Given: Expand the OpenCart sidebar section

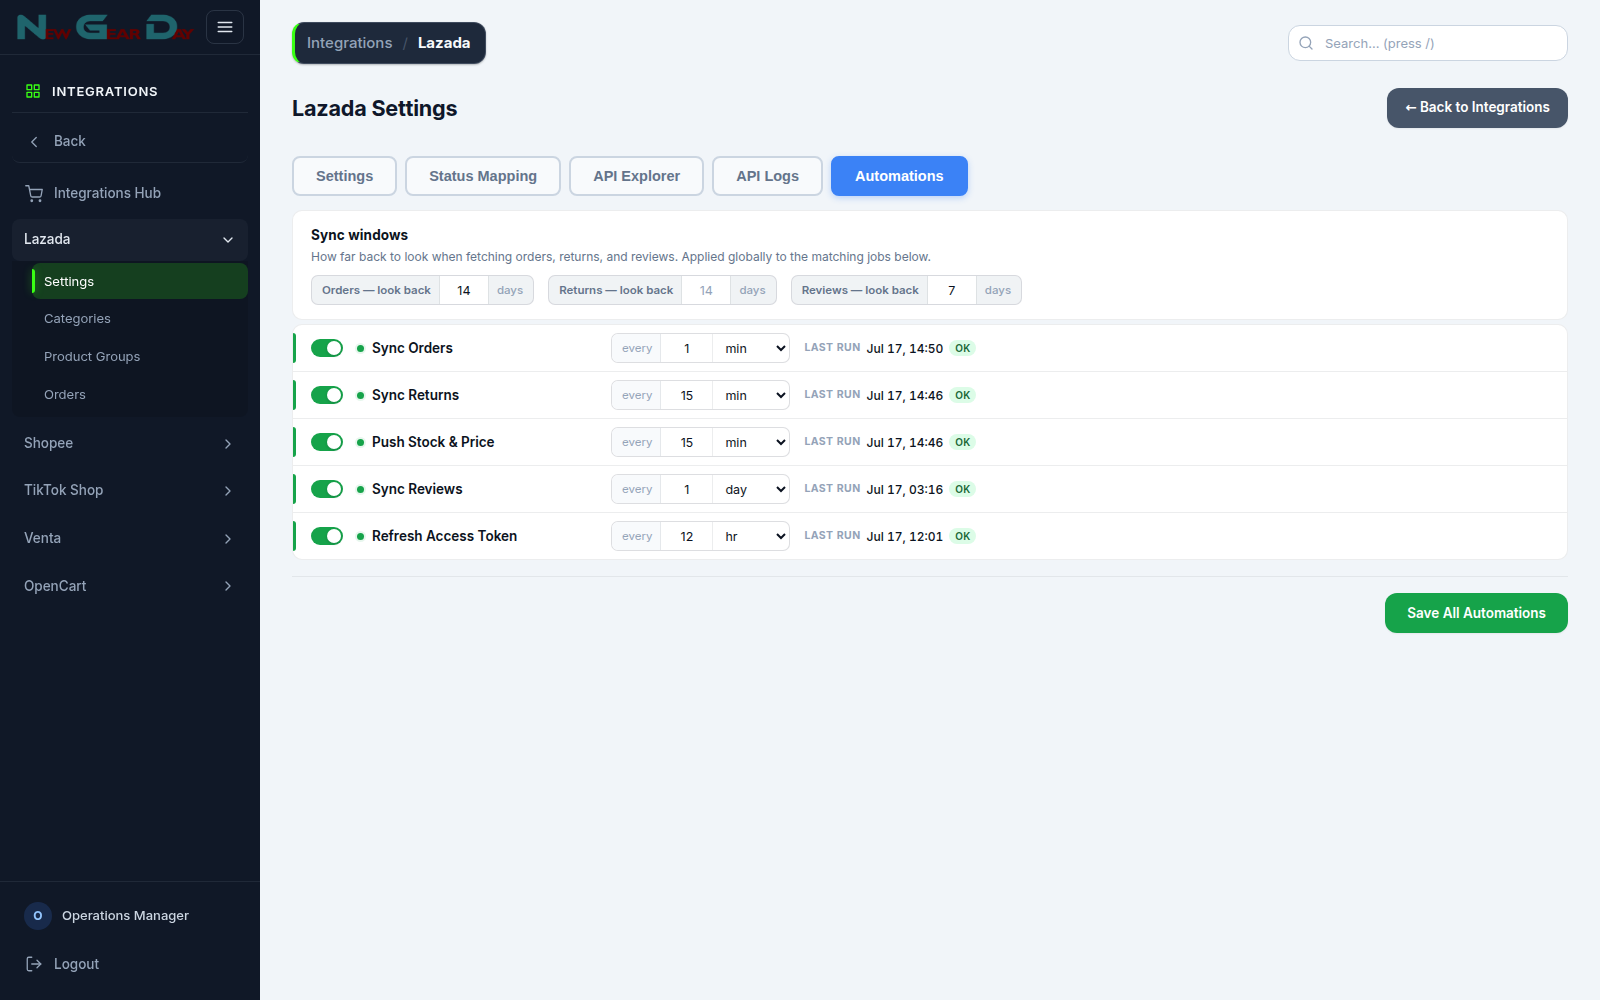Looking at the screenshot, I should [130, 586].
